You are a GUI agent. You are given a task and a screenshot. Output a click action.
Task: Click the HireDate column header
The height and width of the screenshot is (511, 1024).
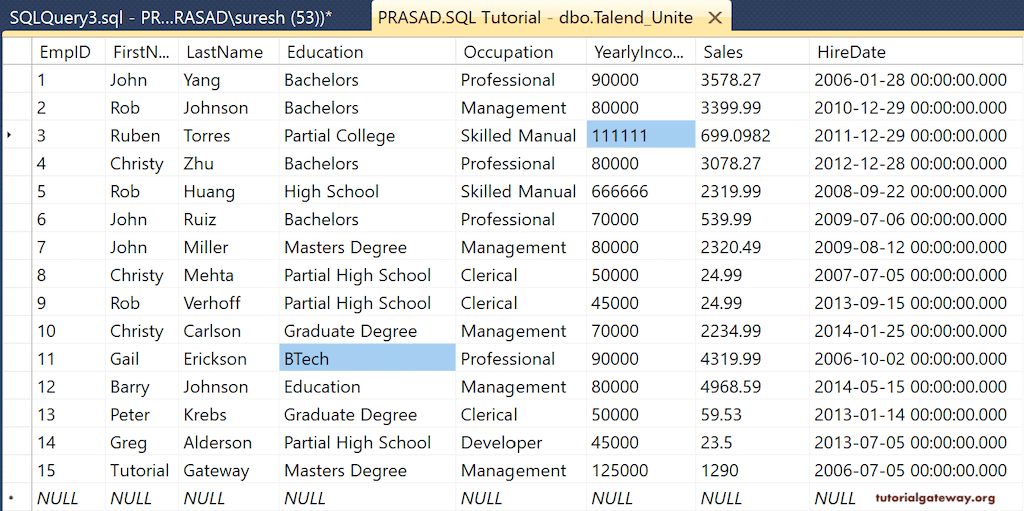click(851, 52)
